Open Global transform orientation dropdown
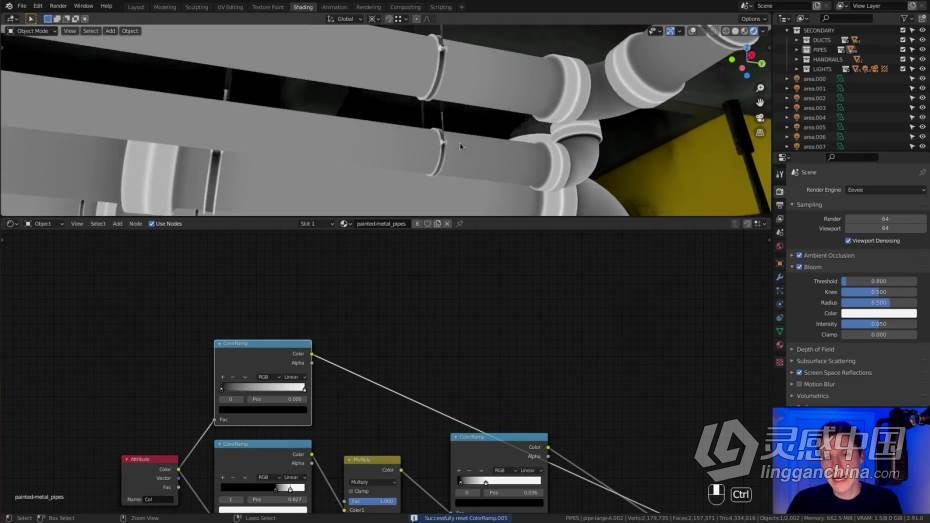The width and height of the screenshot is (930, 523). [x=345, y=19]
